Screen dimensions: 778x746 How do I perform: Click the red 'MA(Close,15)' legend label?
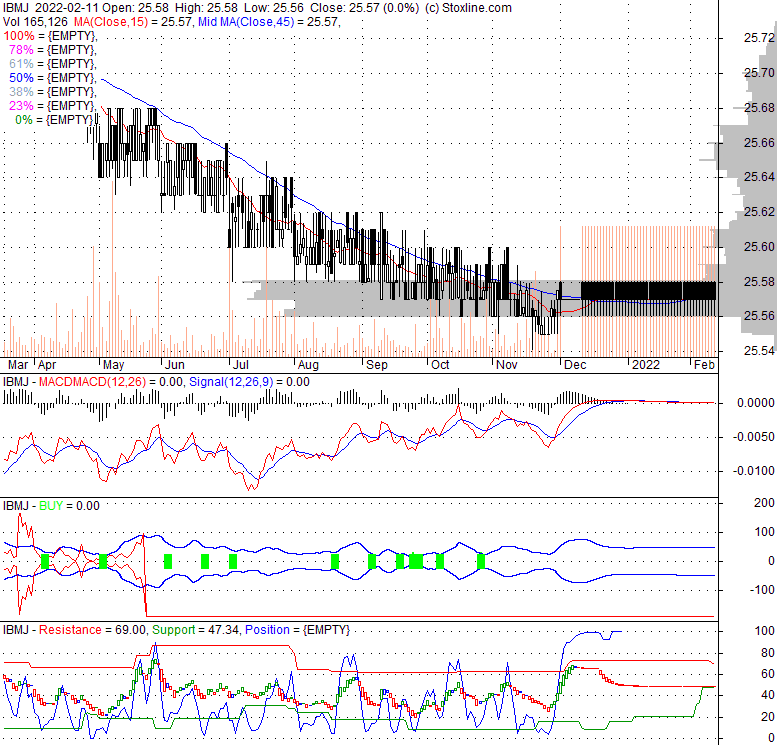pyautogui.click(x=111, y=22)
